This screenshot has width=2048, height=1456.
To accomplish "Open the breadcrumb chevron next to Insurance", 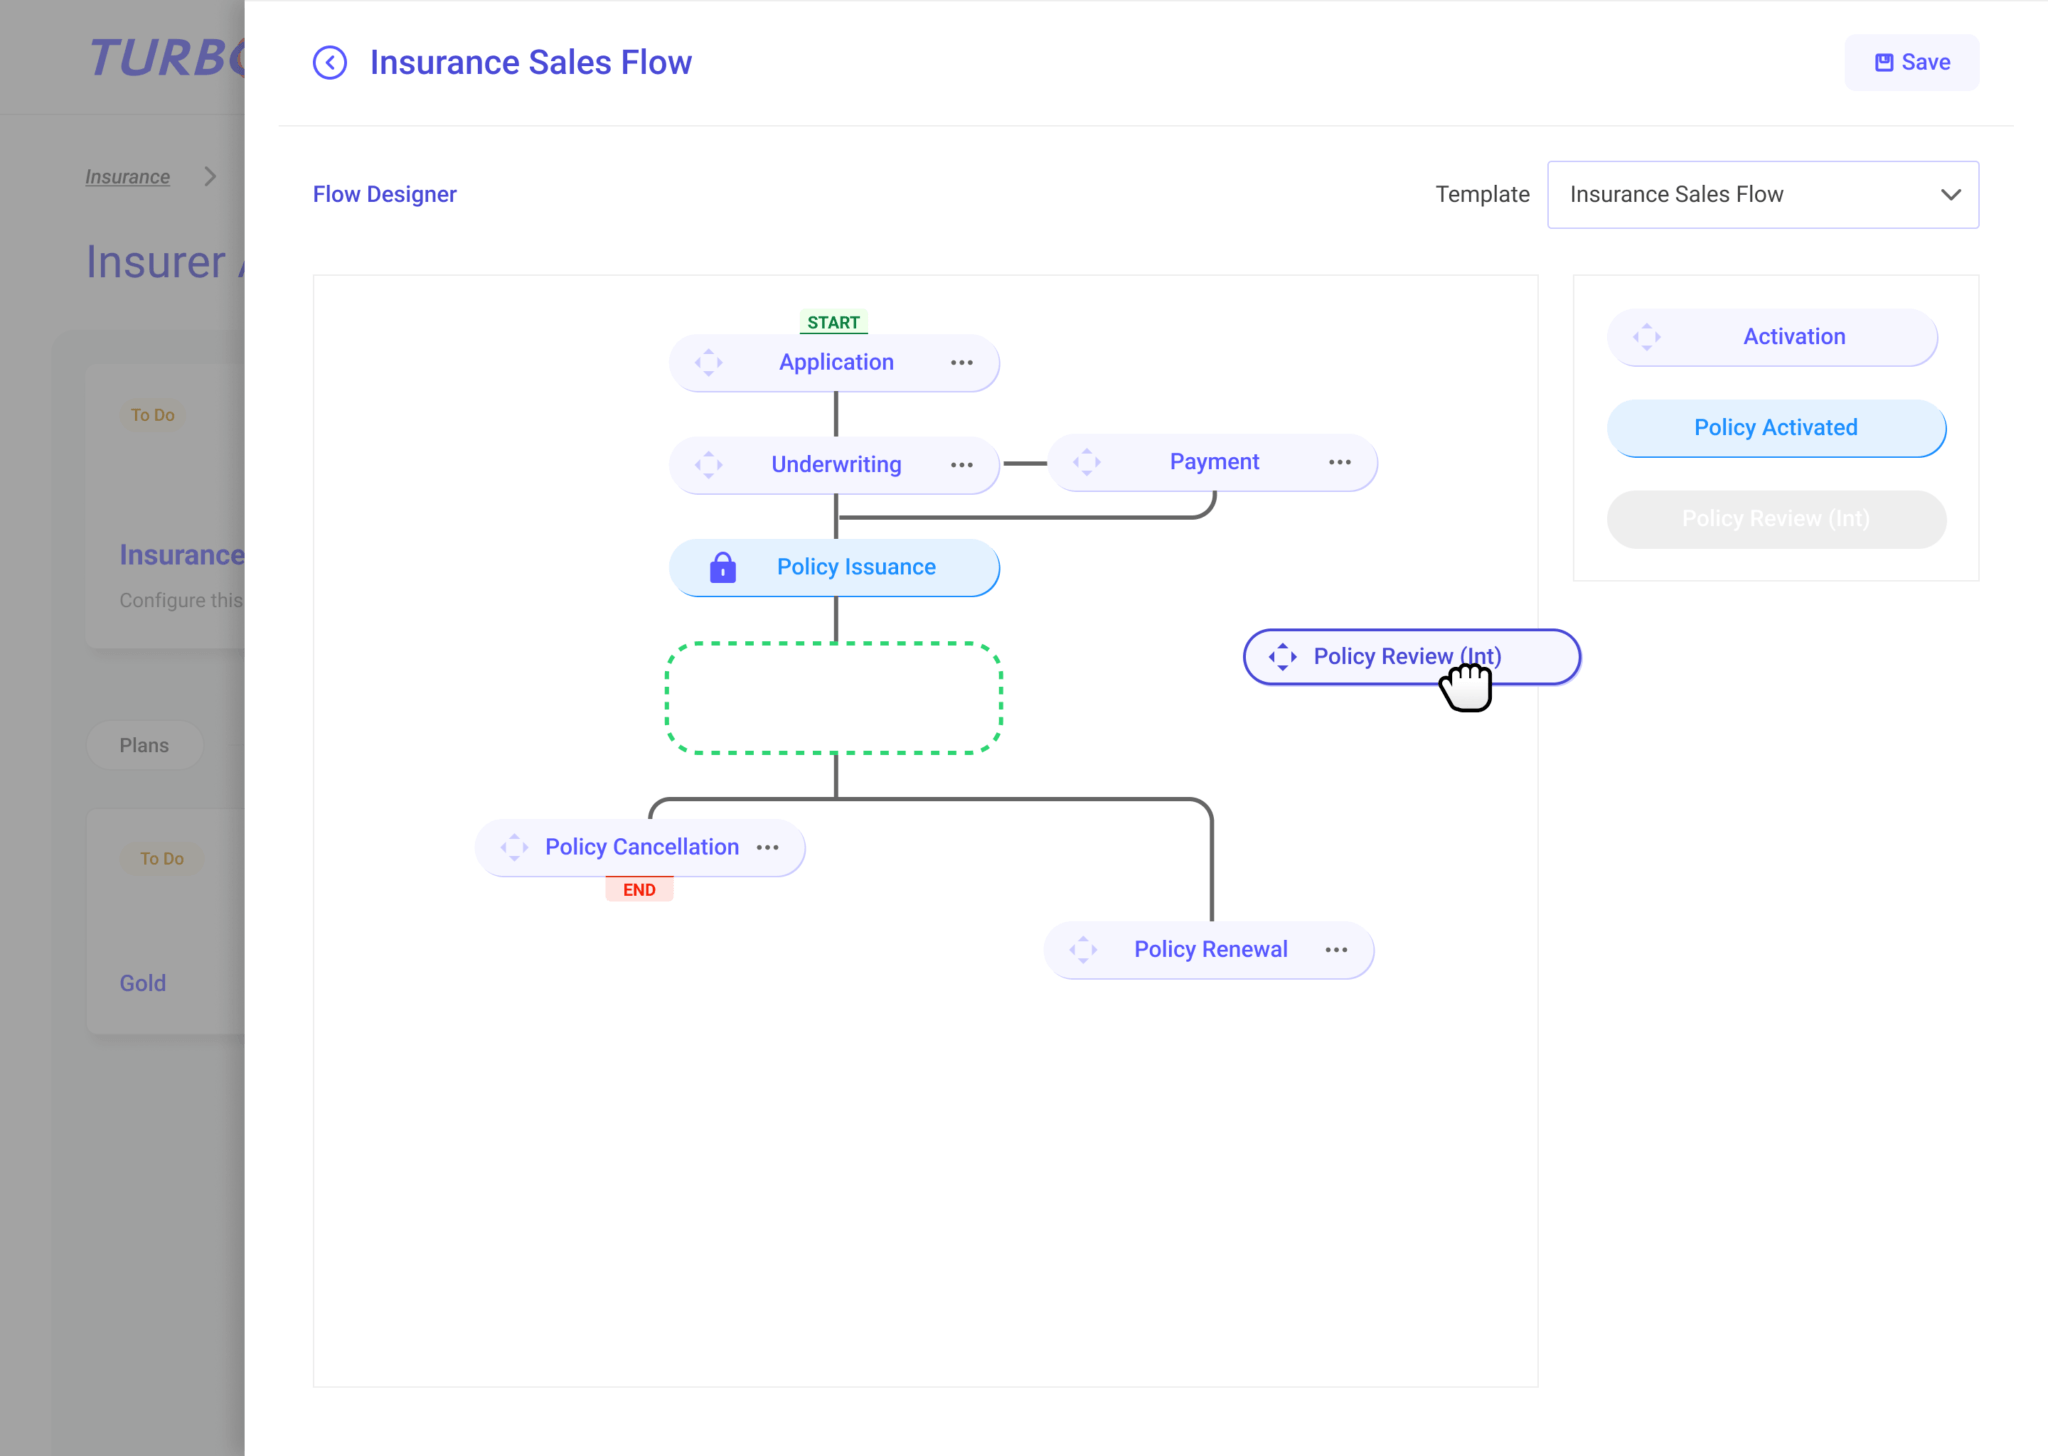I will [211, 176].
